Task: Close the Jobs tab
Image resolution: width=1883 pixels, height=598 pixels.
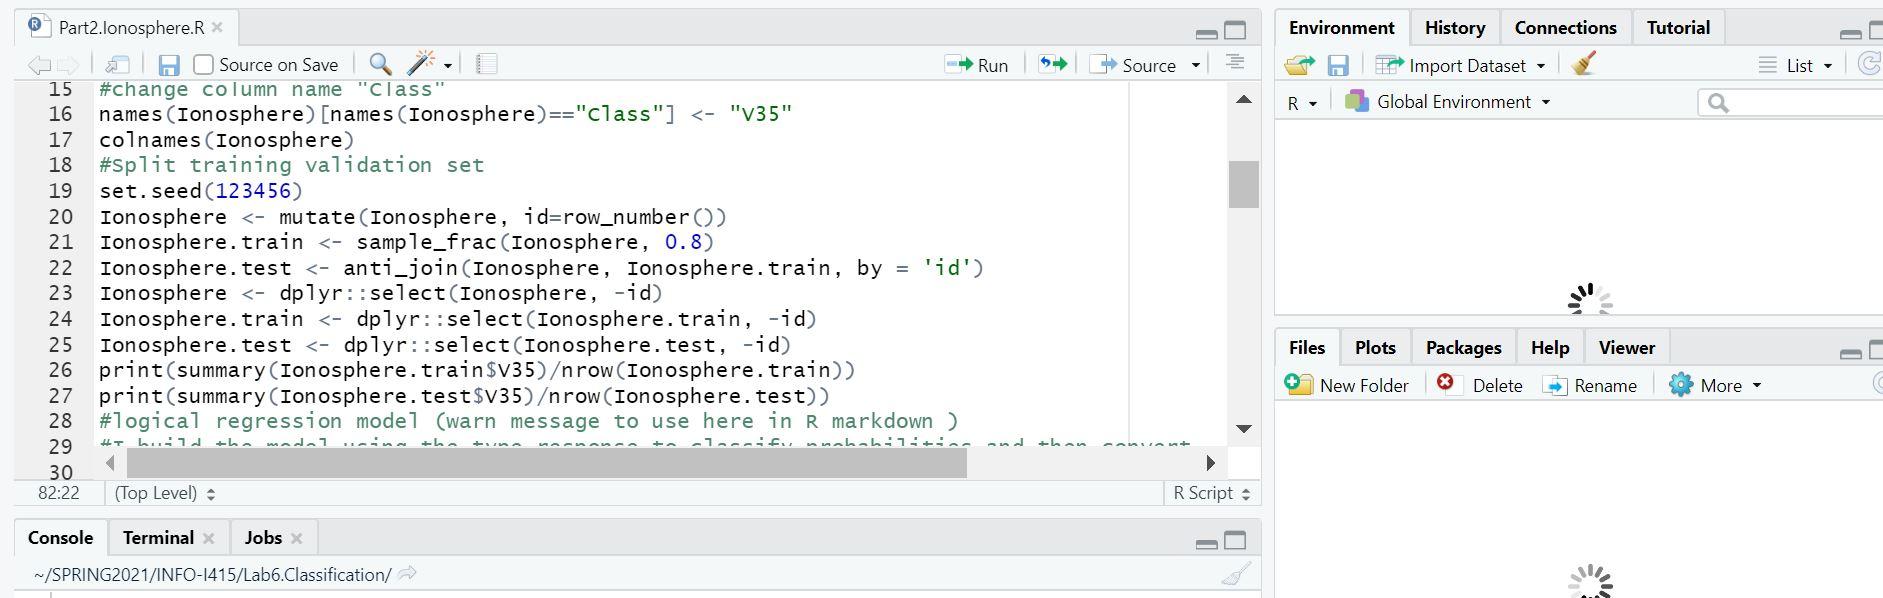Action: pyautogui.click(x=296, y=538)
